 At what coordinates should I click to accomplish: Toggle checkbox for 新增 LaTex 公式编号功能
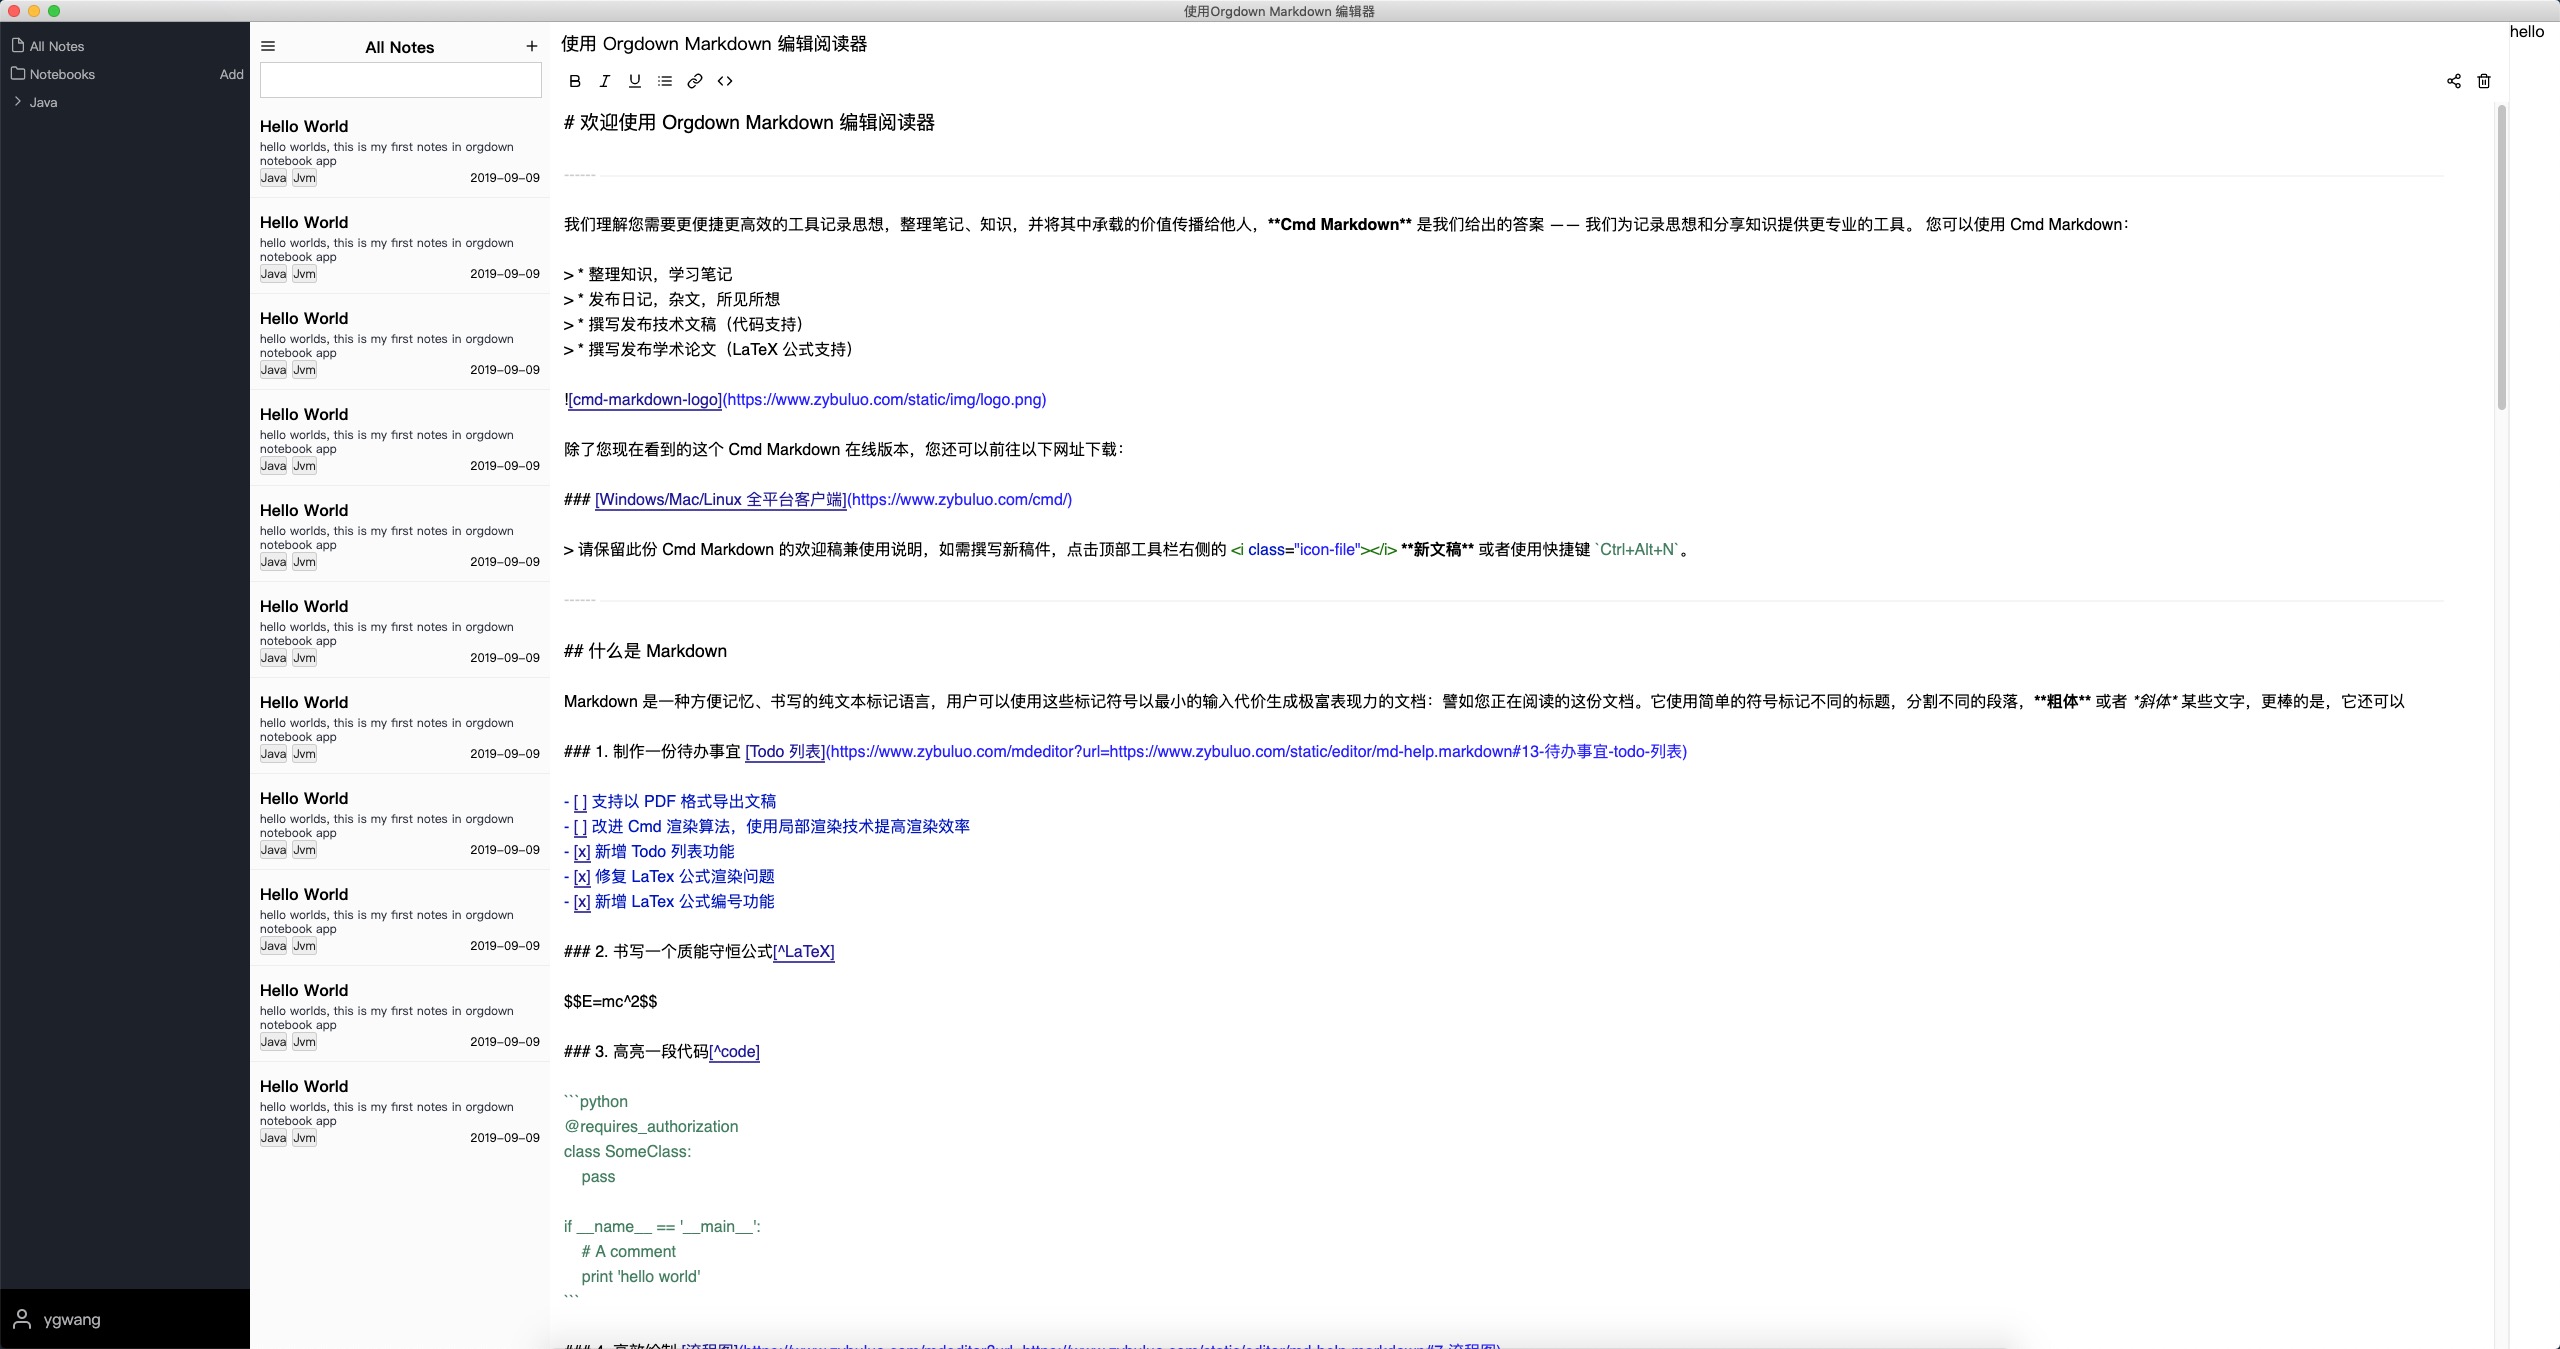pyautogui.click(x=582, y=901)
